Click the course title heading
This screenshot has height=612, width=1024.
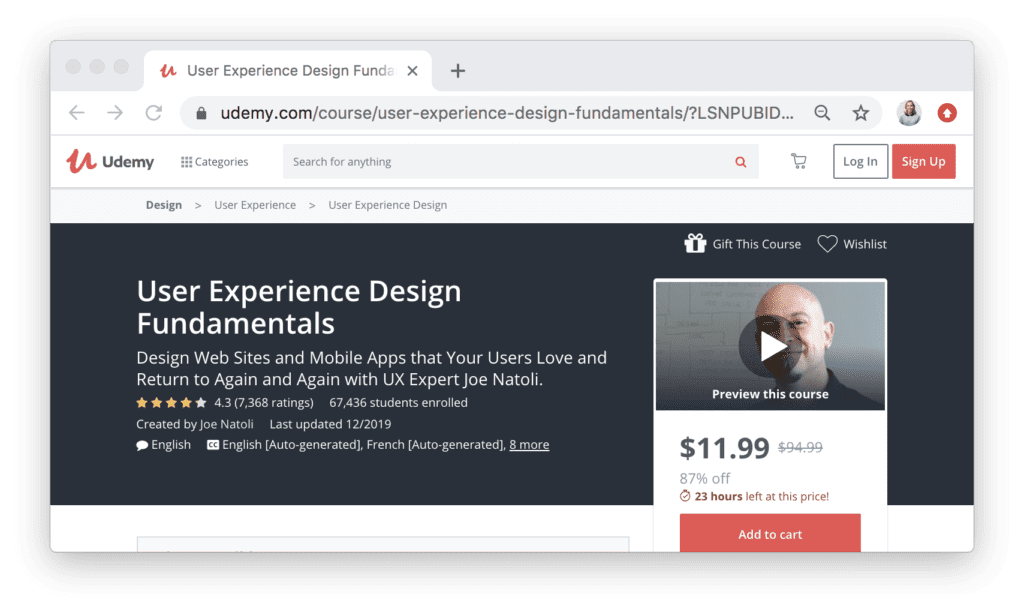click(299, 307)
